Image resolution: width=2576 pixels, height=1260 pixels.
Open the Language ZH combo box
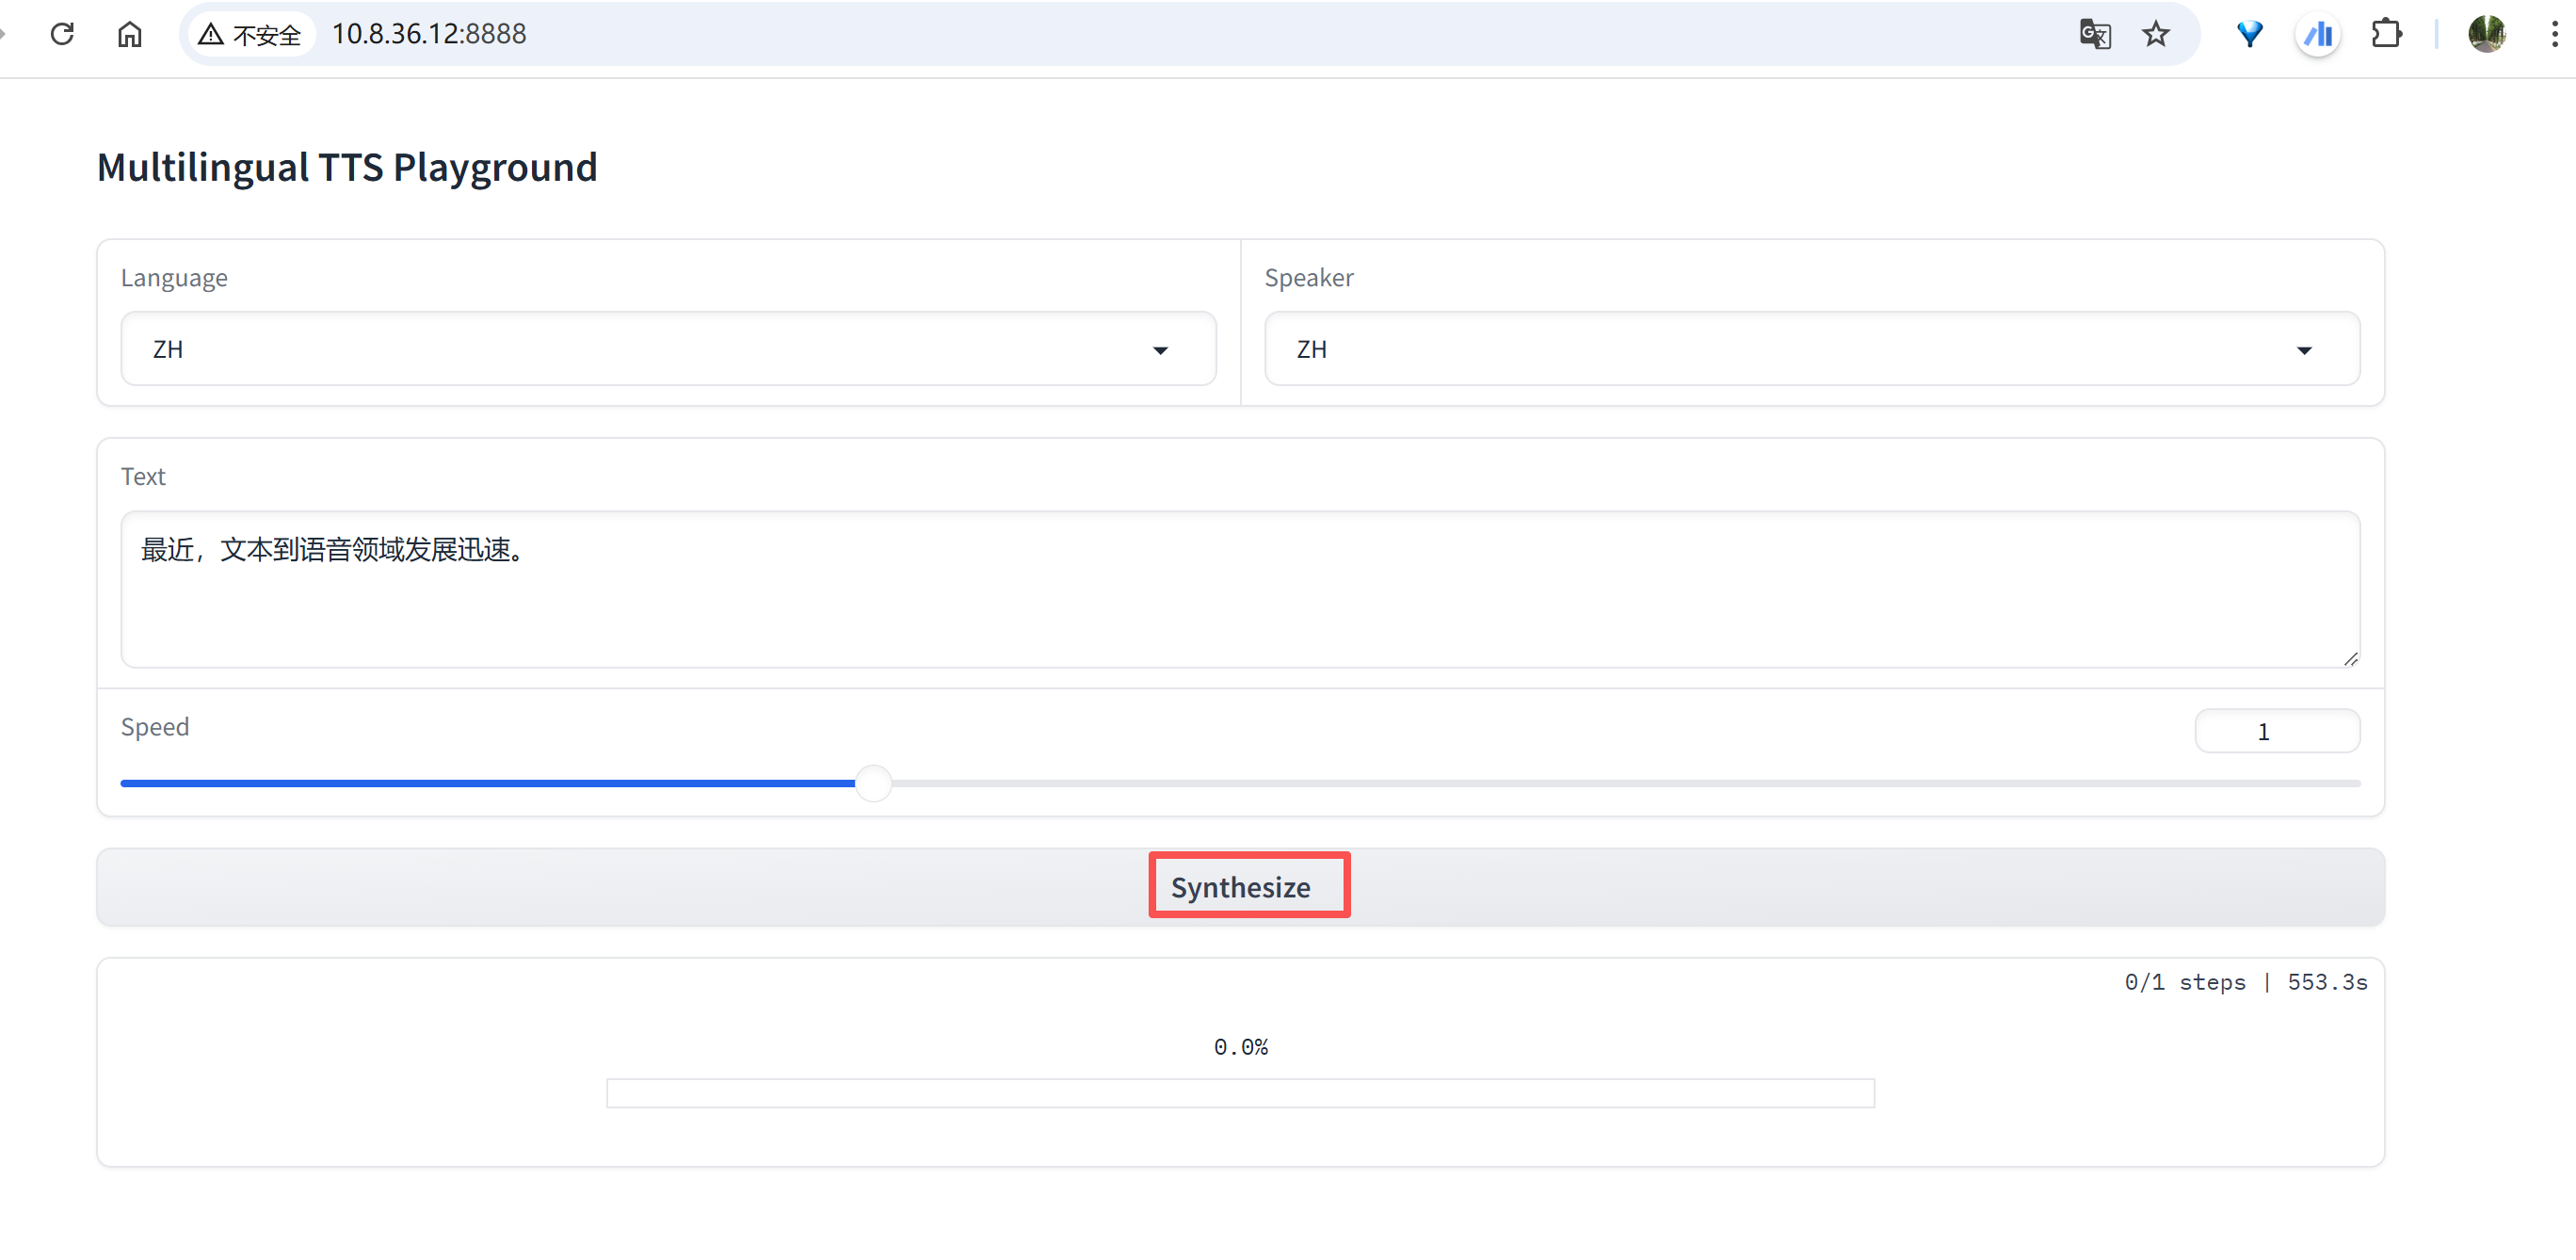pyautogui.click(x=640, y=349)
